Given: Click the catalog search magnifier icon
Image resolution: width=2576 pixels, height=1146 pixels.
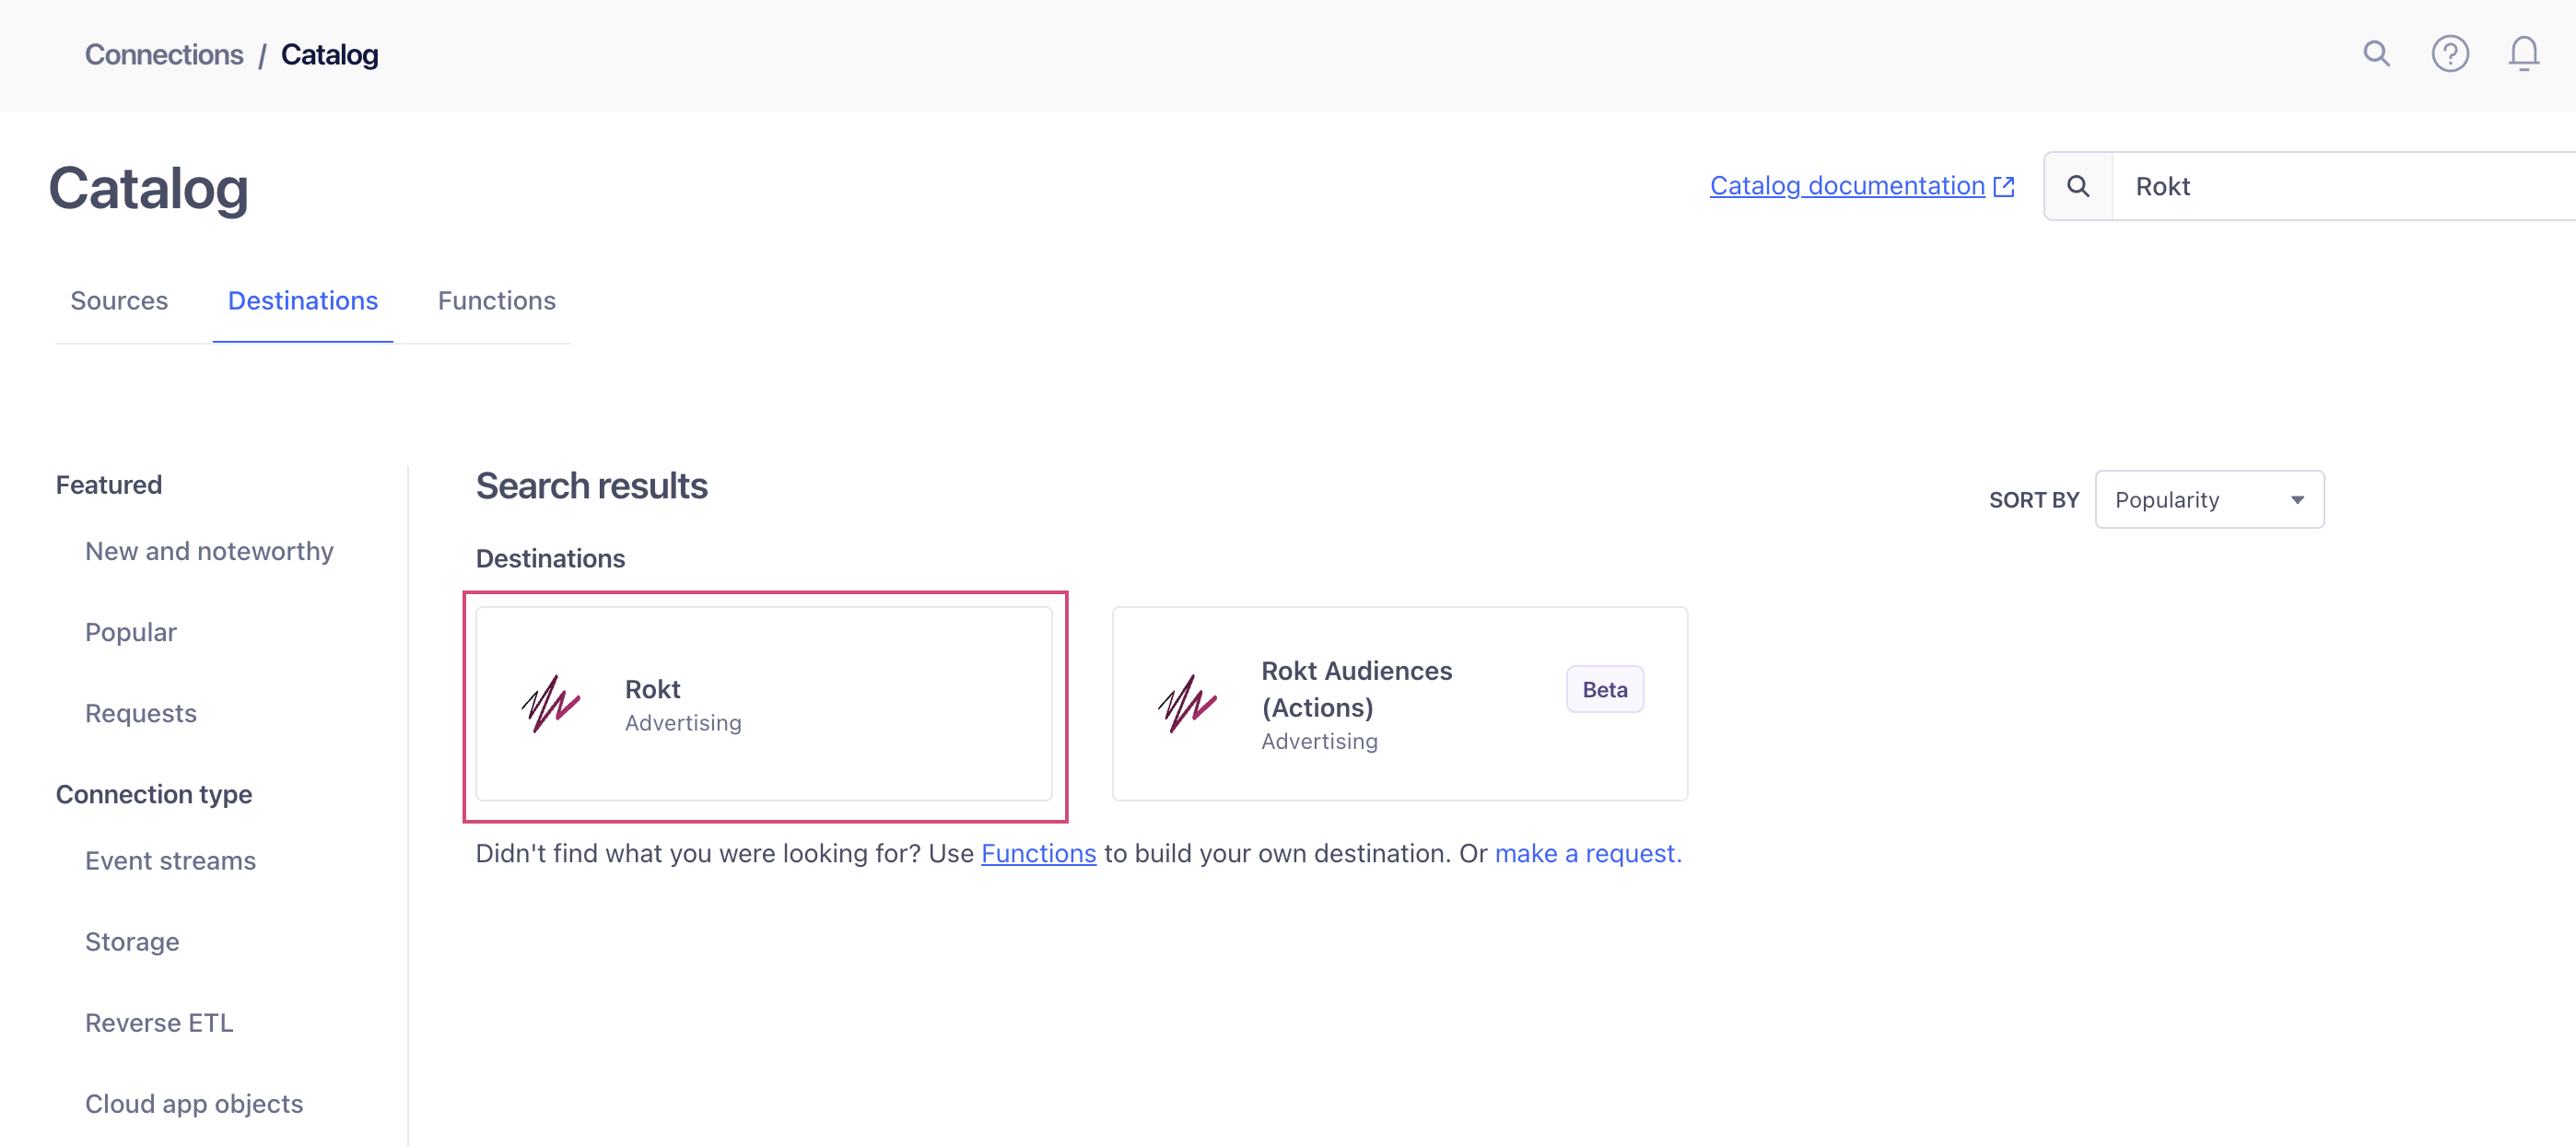Looking at the screenshot, I should point(2078,186).
